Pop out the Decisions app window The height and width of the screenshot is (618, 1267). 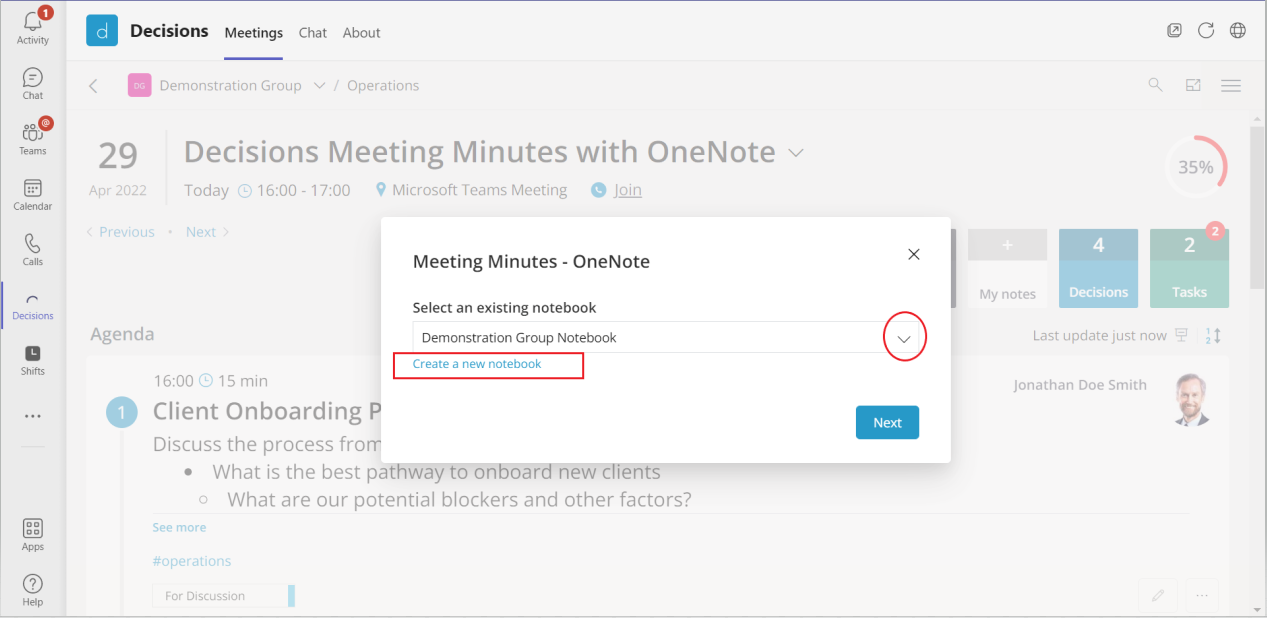click(x=1174, y=30)
